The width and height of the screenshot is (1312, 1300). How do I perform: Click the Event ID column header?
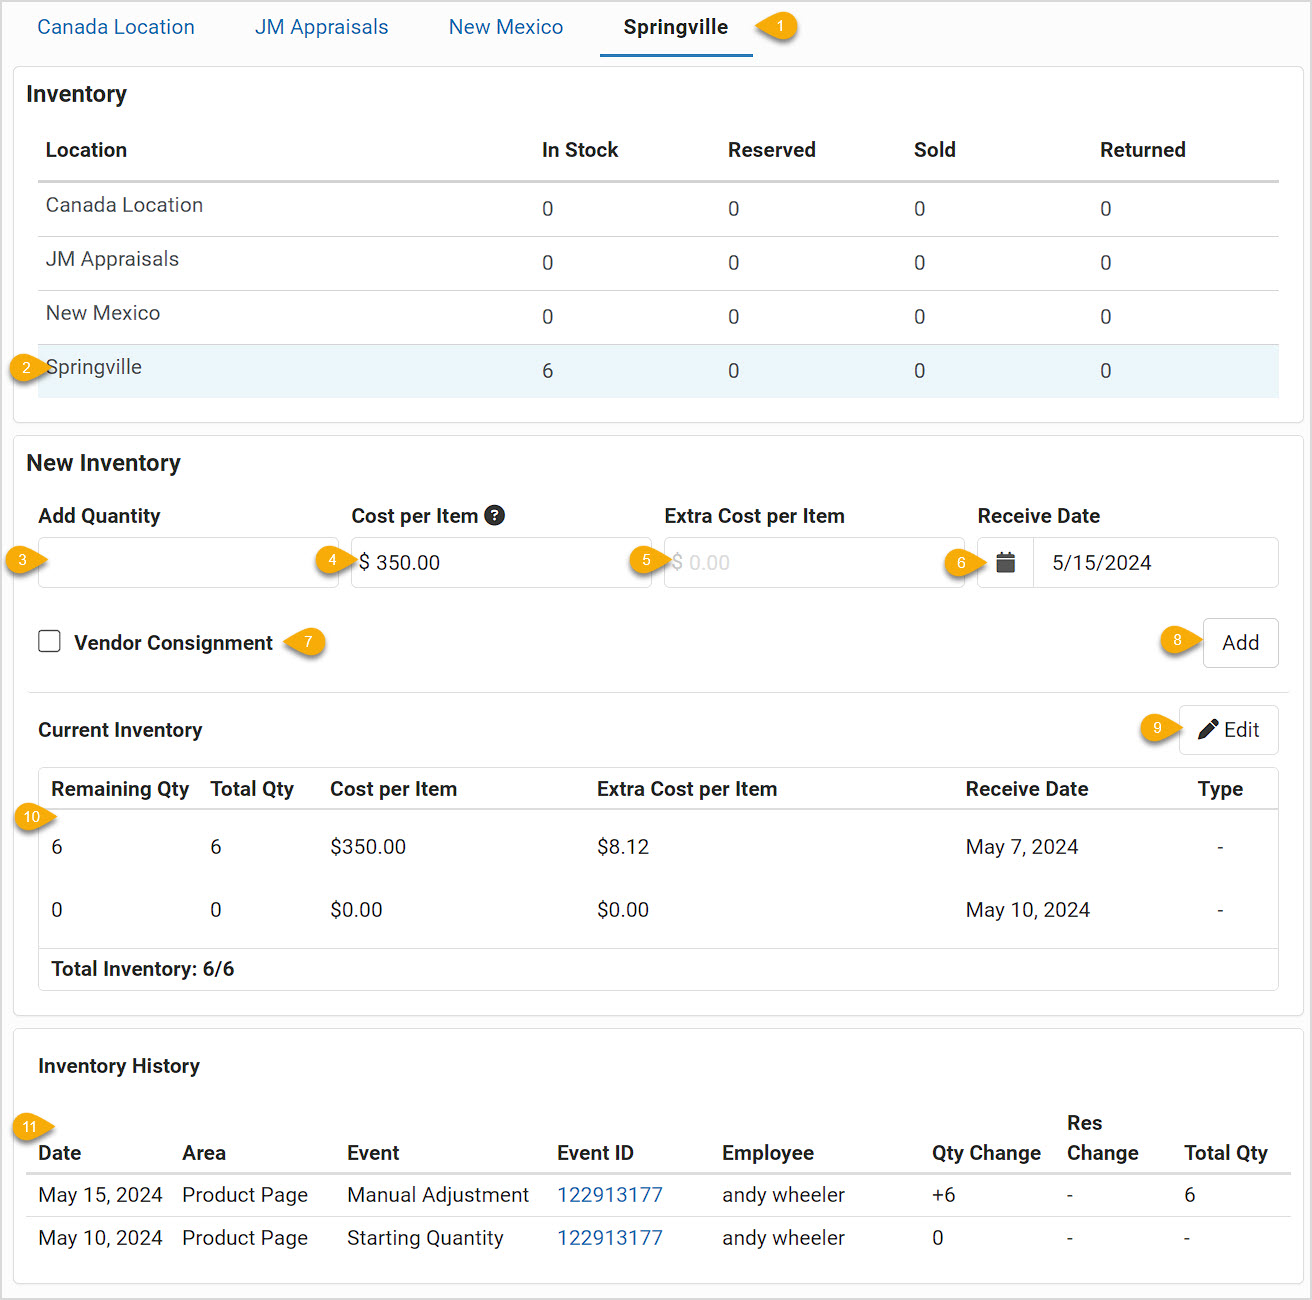(595, 1153)
